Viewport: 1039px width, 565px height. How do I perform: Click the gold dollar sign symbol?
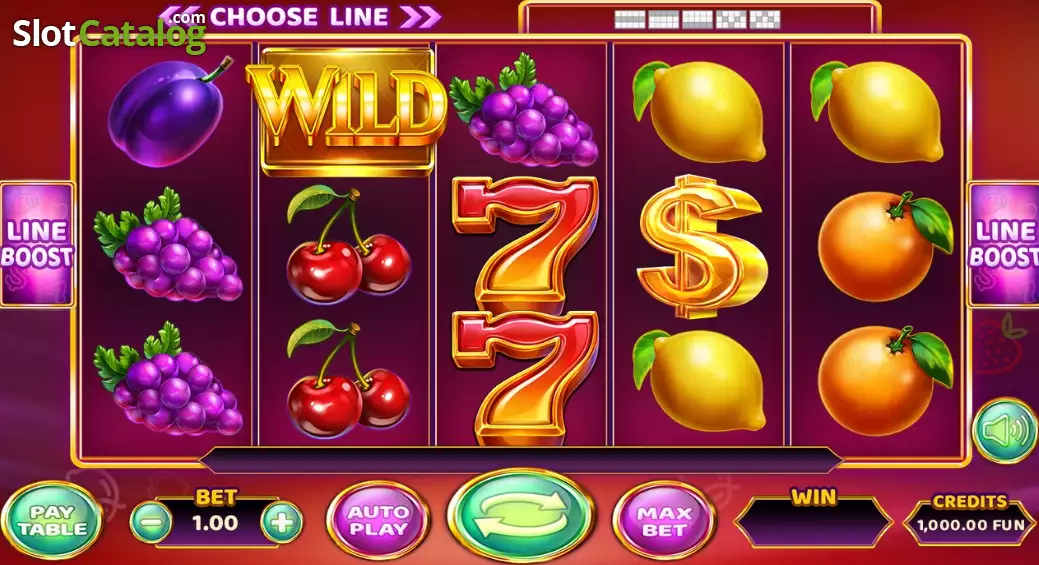(x=701, y=246)
